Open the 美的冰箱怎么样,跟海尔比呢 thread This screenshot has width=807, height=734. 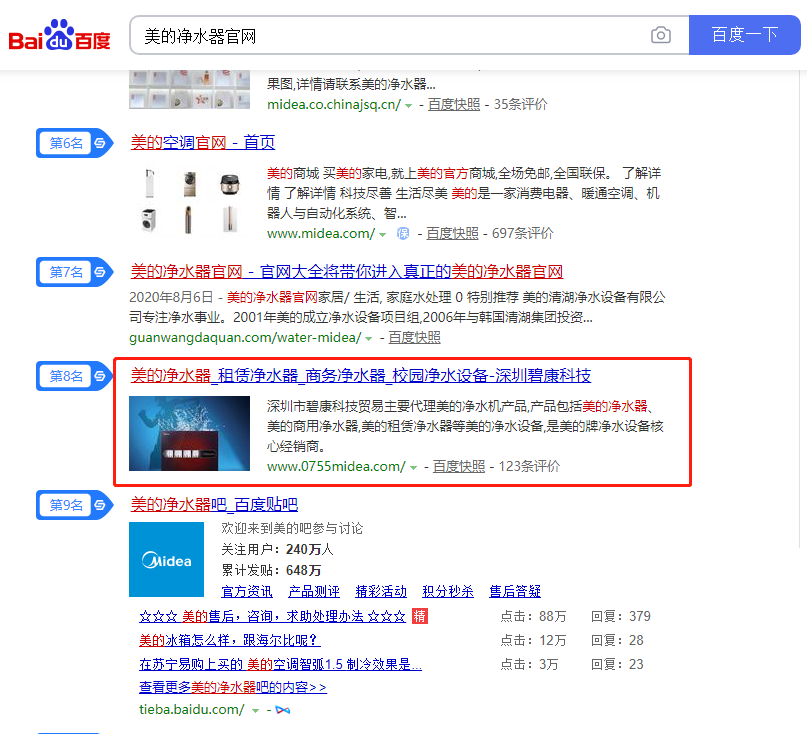click(x=230, y=640)
